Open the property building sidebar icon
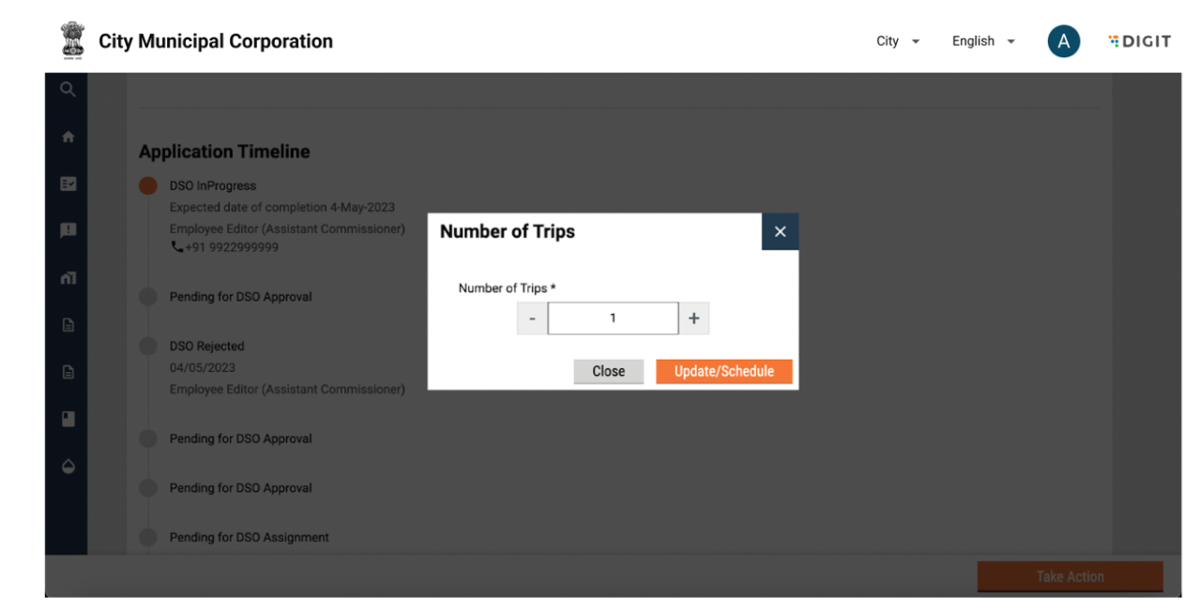 coord(68,278)
